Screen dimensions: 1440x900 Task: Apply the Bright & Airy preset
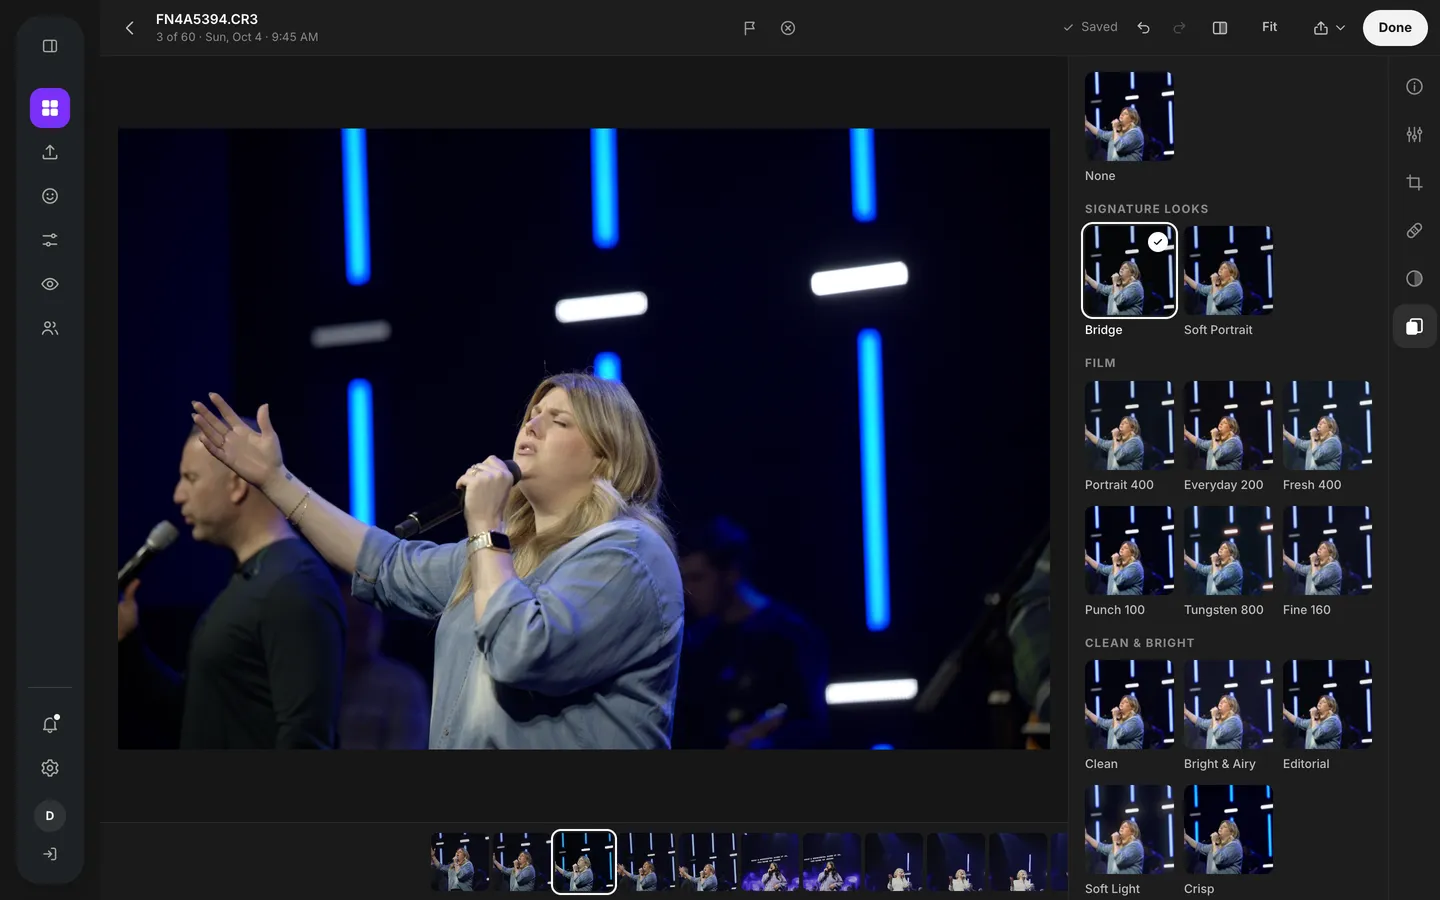pyautogui.click(x=1229, y=704)
